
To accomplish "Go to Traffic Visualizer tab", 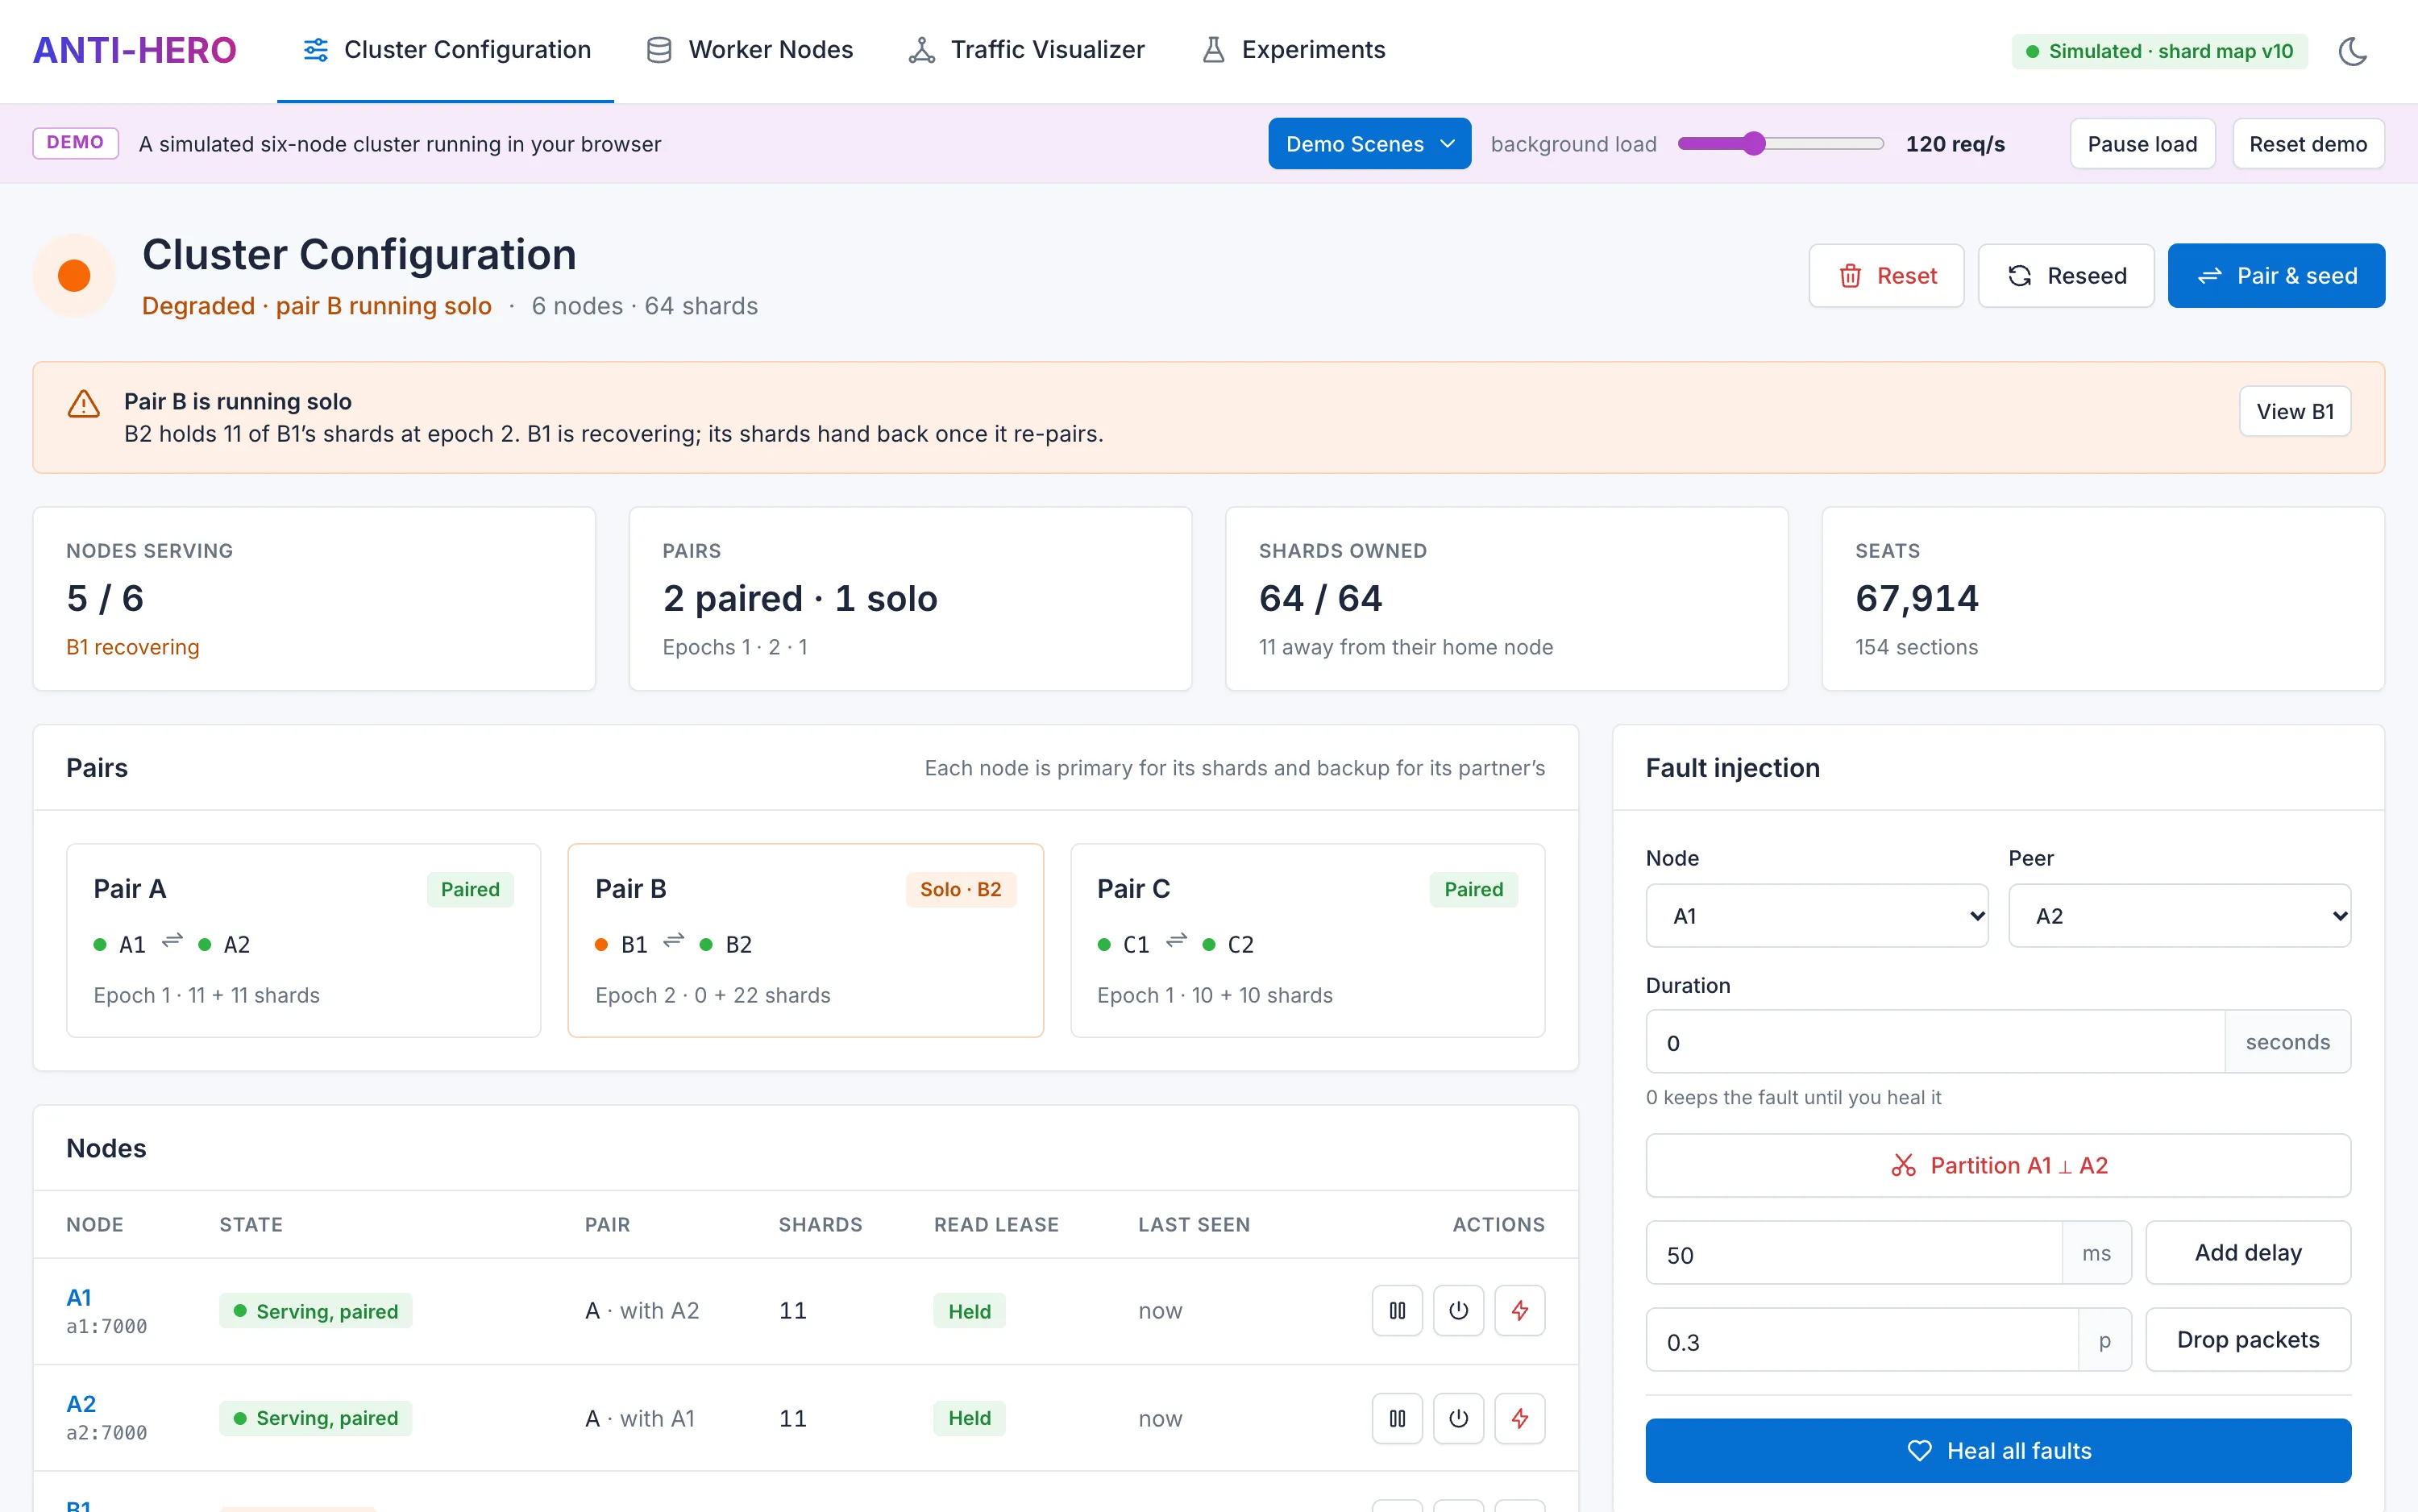I will (x=1026, y=50).
